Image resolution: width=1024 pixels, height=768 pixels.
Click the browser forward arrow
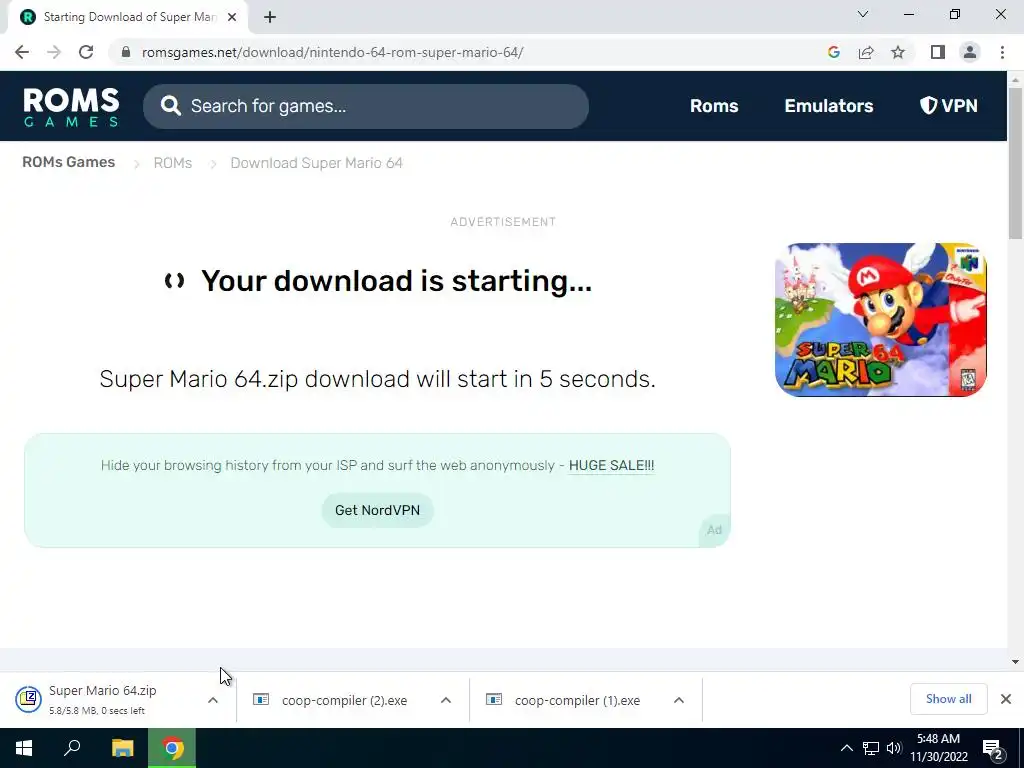54,52
